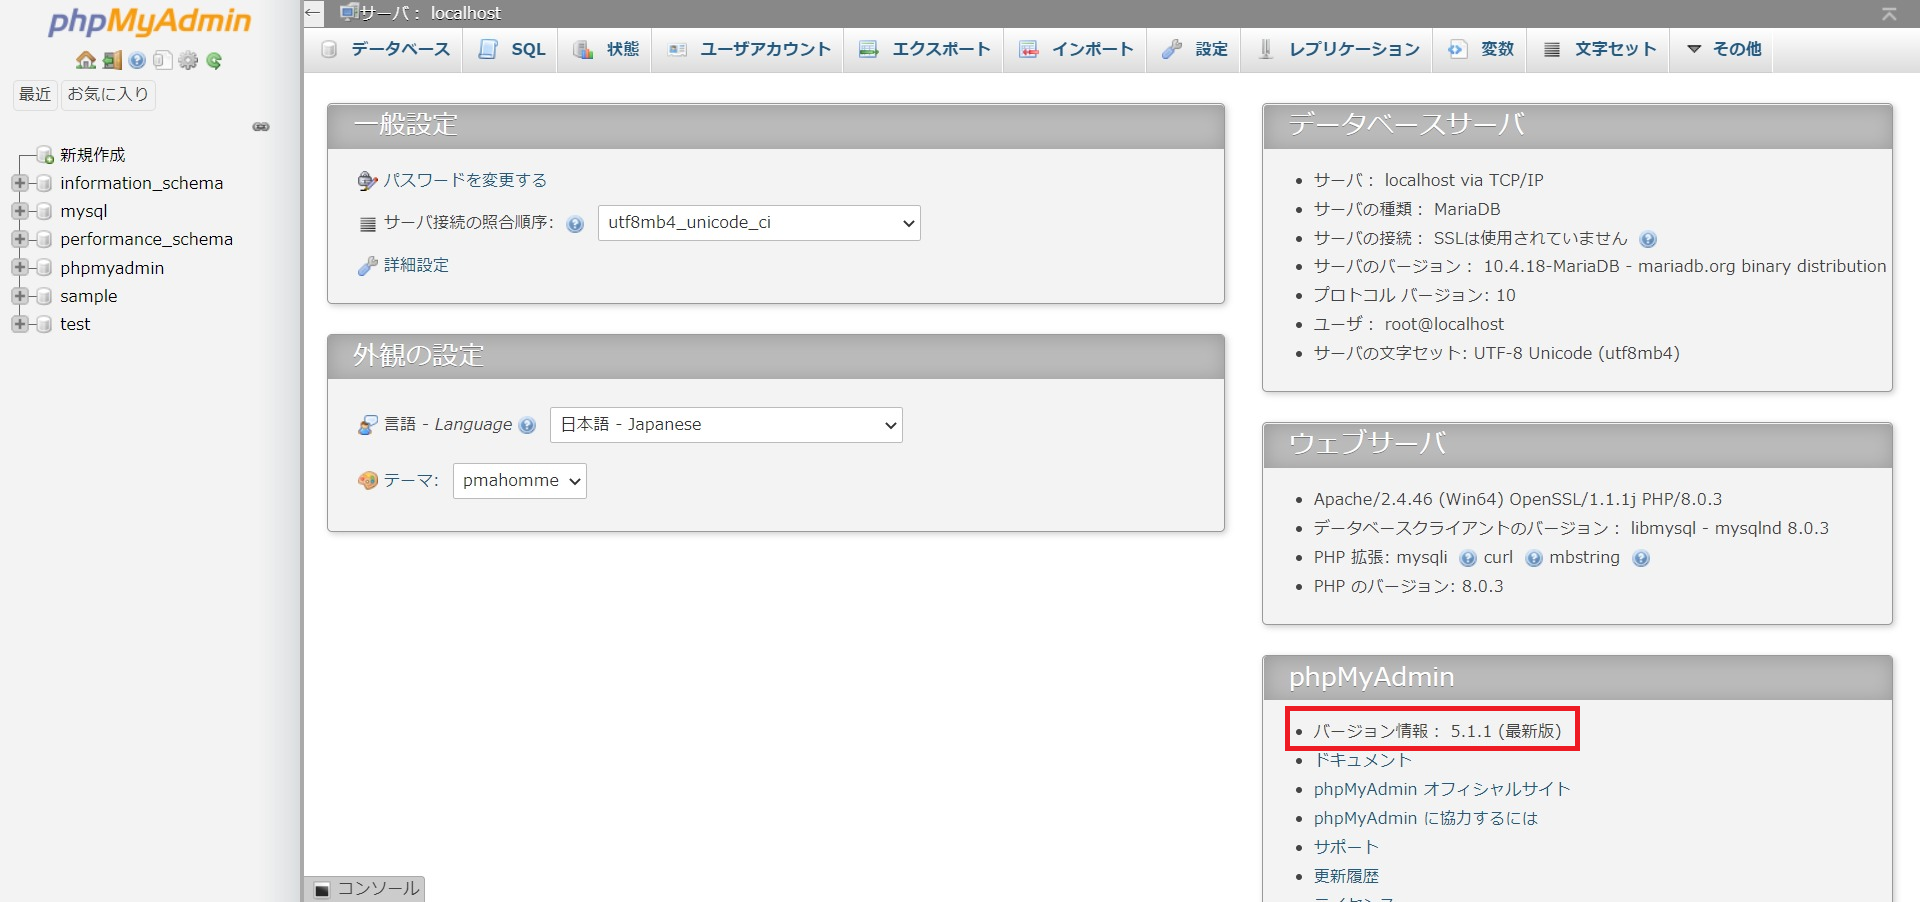Open phpMyAdmin に協力するには link
Image resolution: width=1920 pixels, height=902 pixels.
coord(1425,819)
